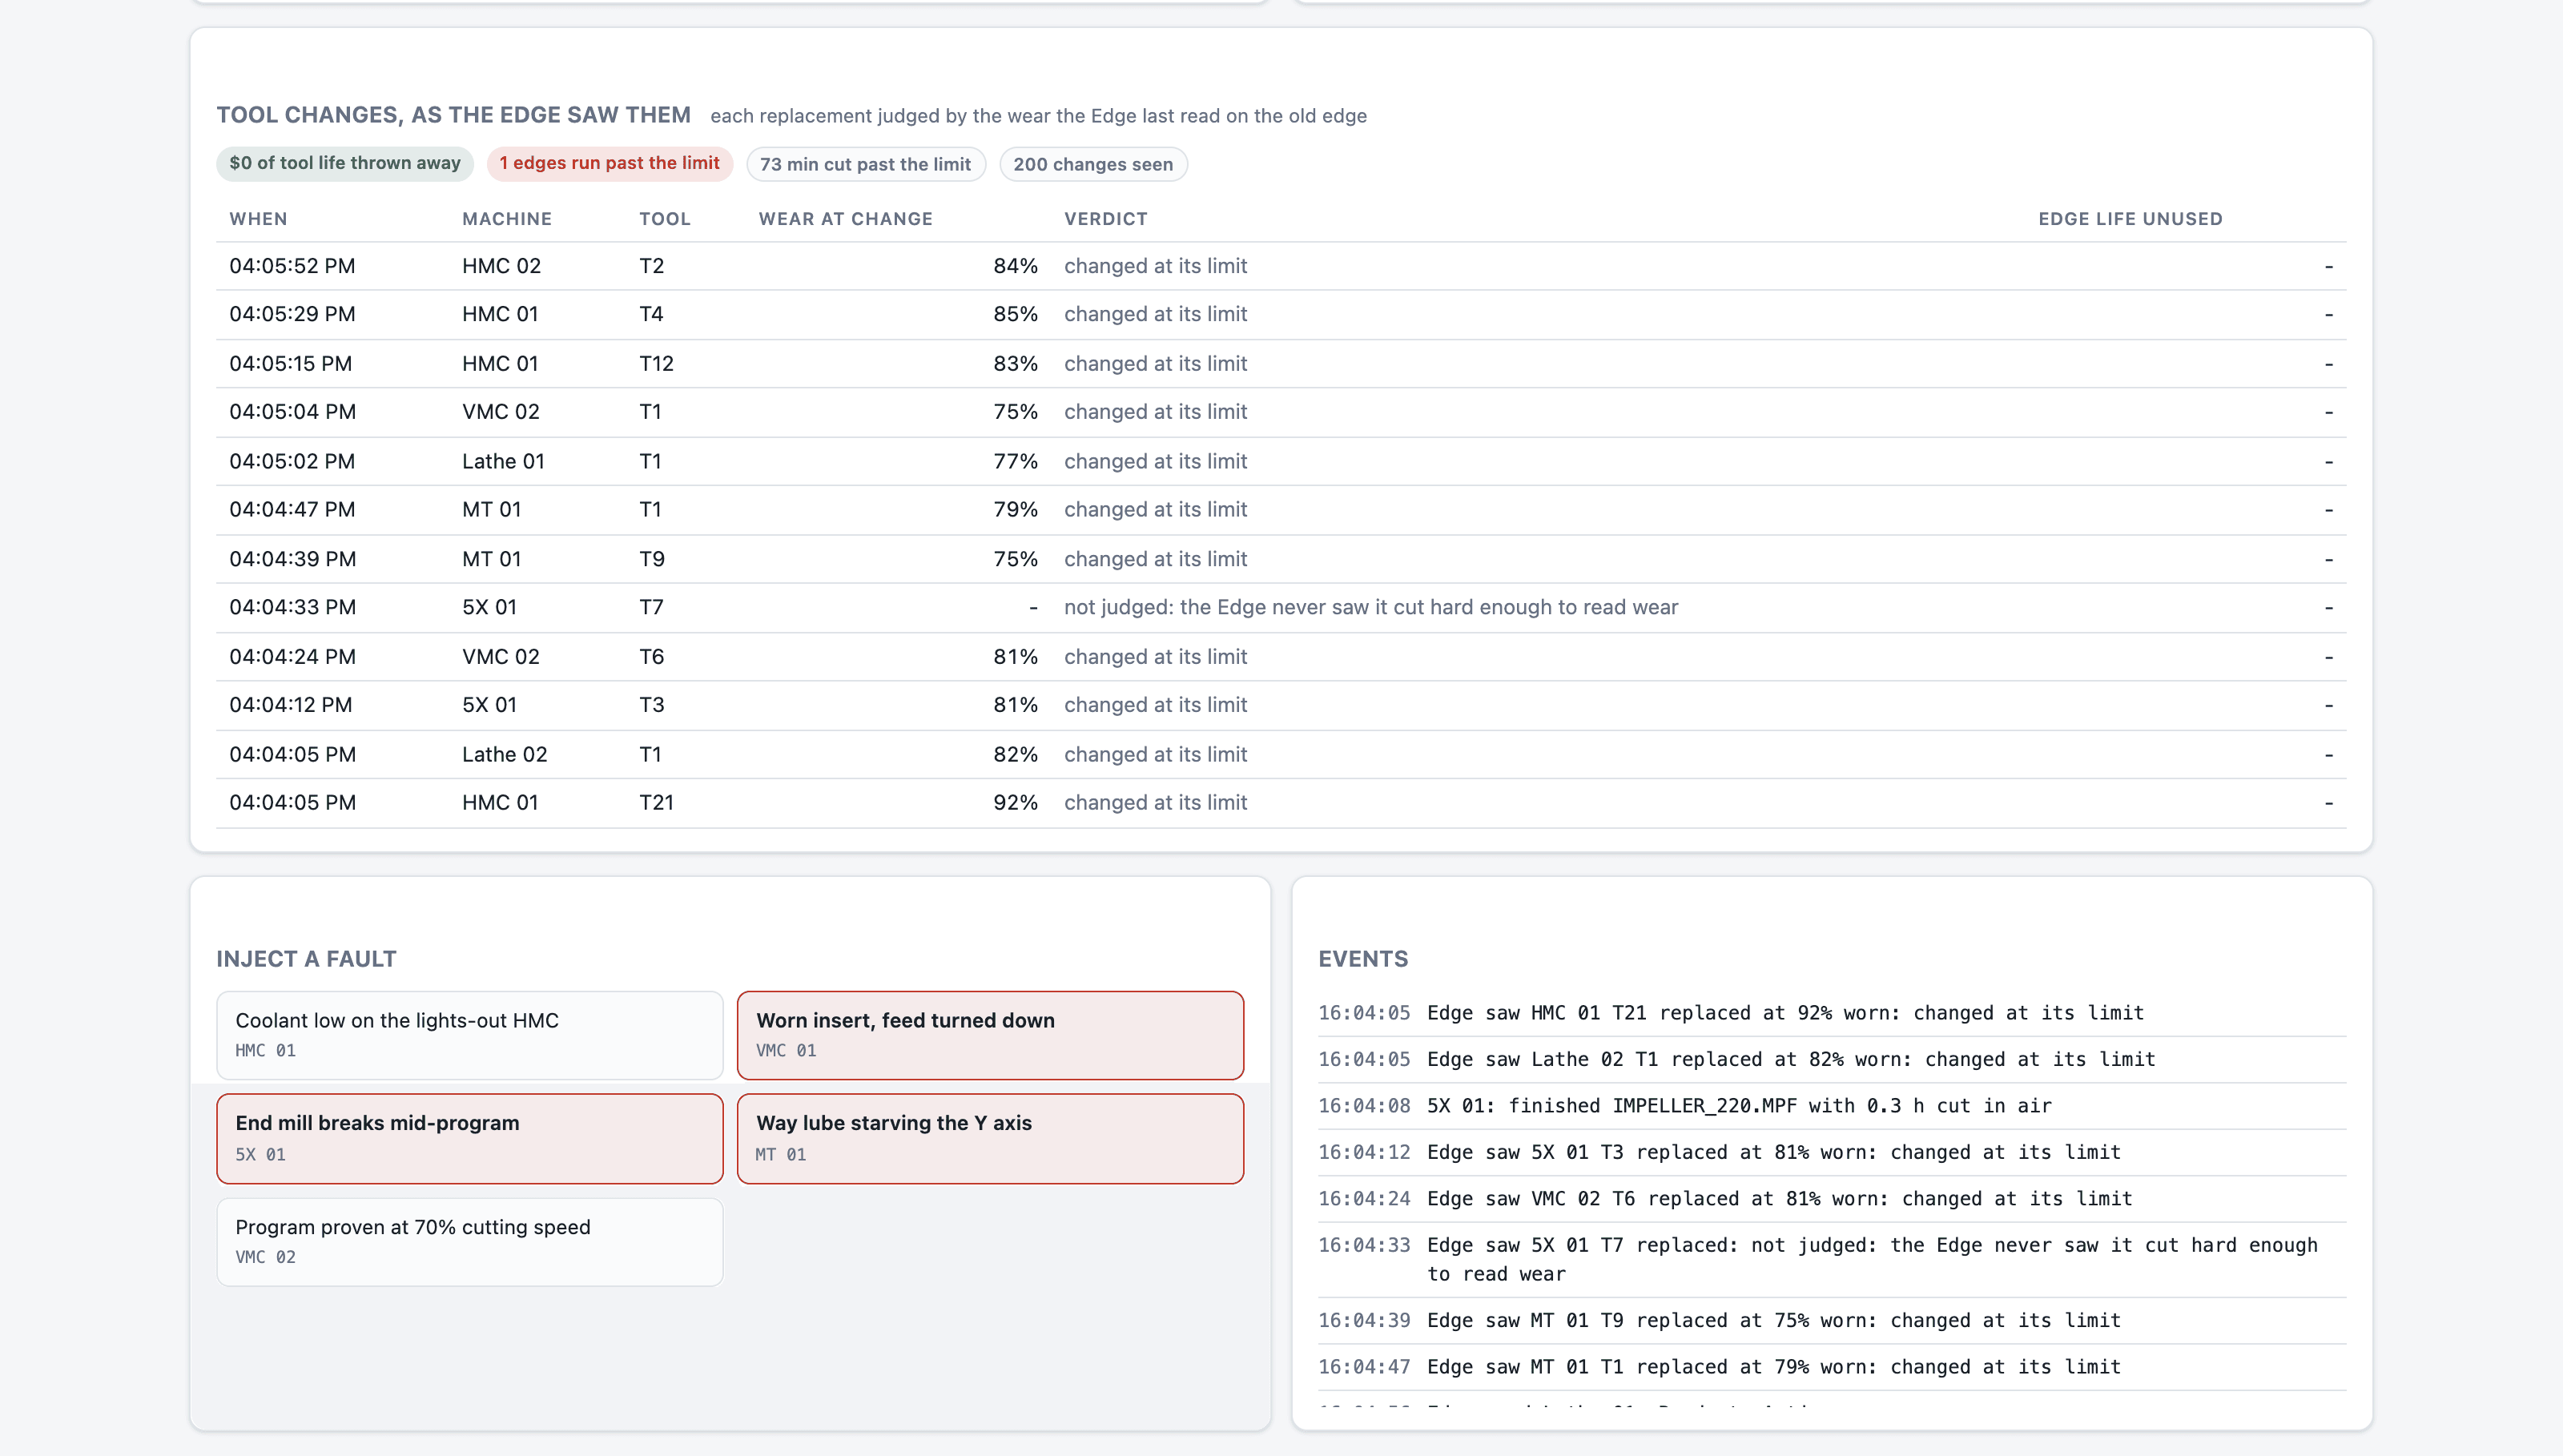Click the WEAR AT CHANGE column header
The width and height of the screenshot is (2563, 1456).
pyautogui.click(x=845, y=219)
